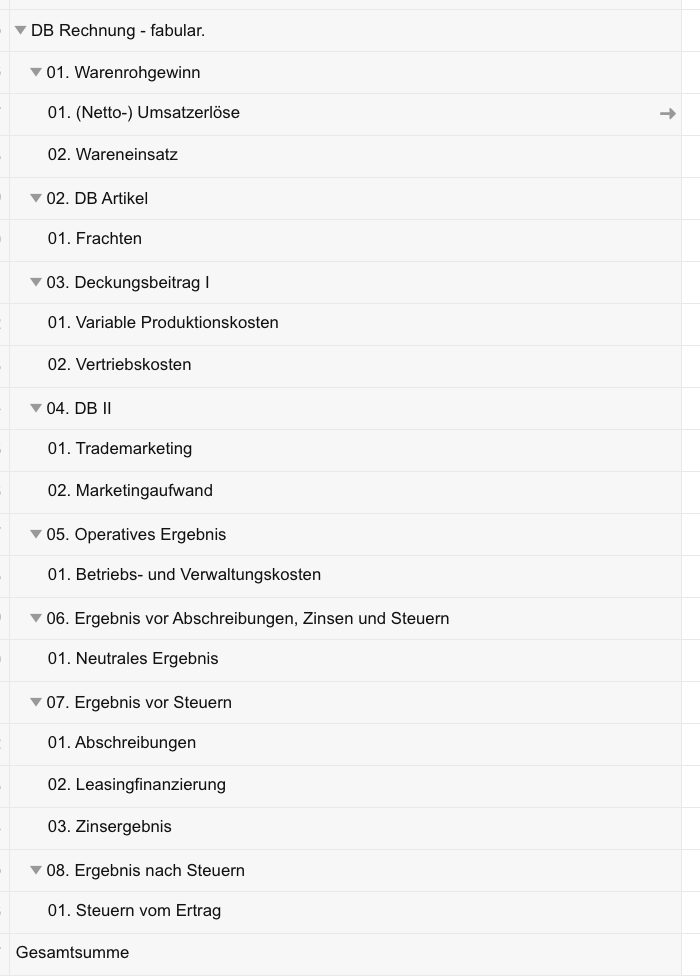Select the 02. Marketingaufwand row
The image size is (700, 976).
point(128,490)
